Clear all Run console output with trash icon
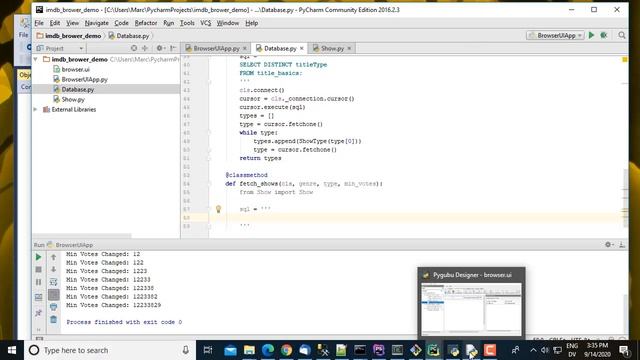 click(x=53, y=320)
